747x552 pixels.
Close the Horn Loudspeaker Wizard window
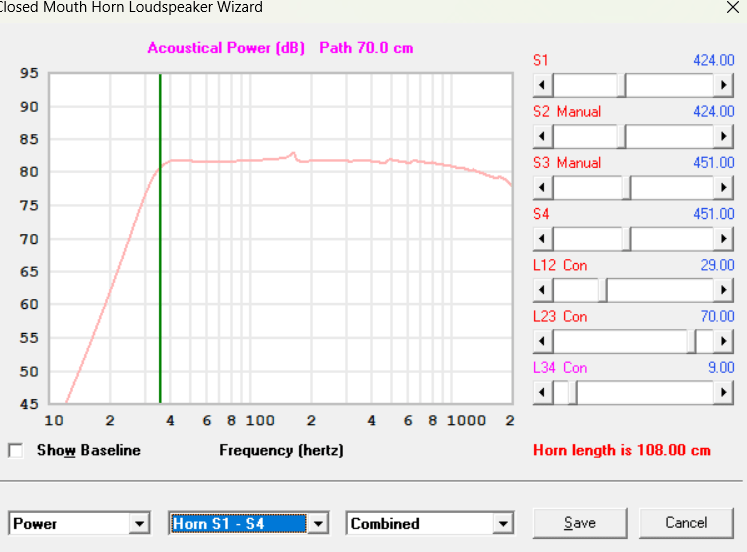pyautogui.click(x=733, y=7)
